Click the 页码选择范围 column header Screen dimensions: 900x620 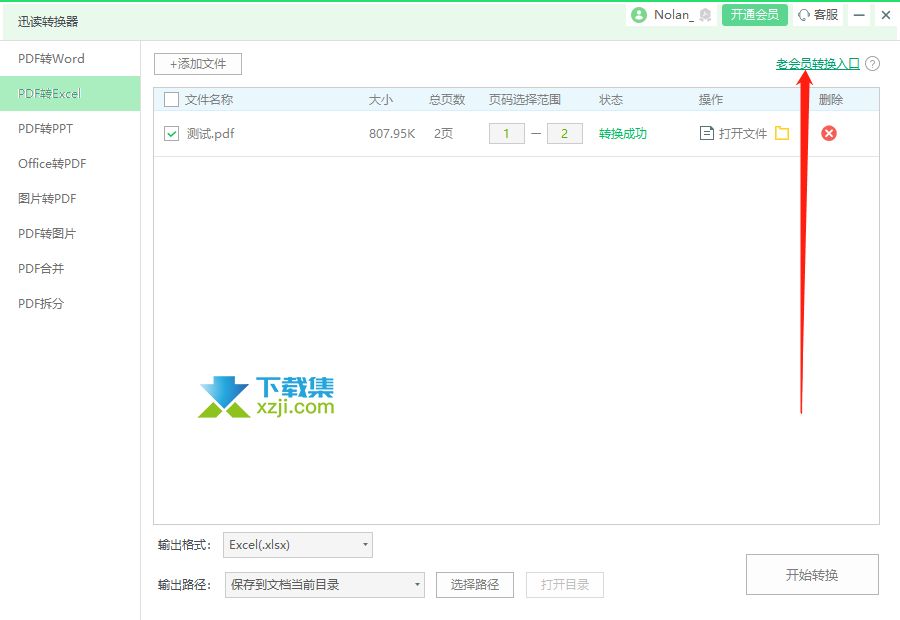(525, 100)
